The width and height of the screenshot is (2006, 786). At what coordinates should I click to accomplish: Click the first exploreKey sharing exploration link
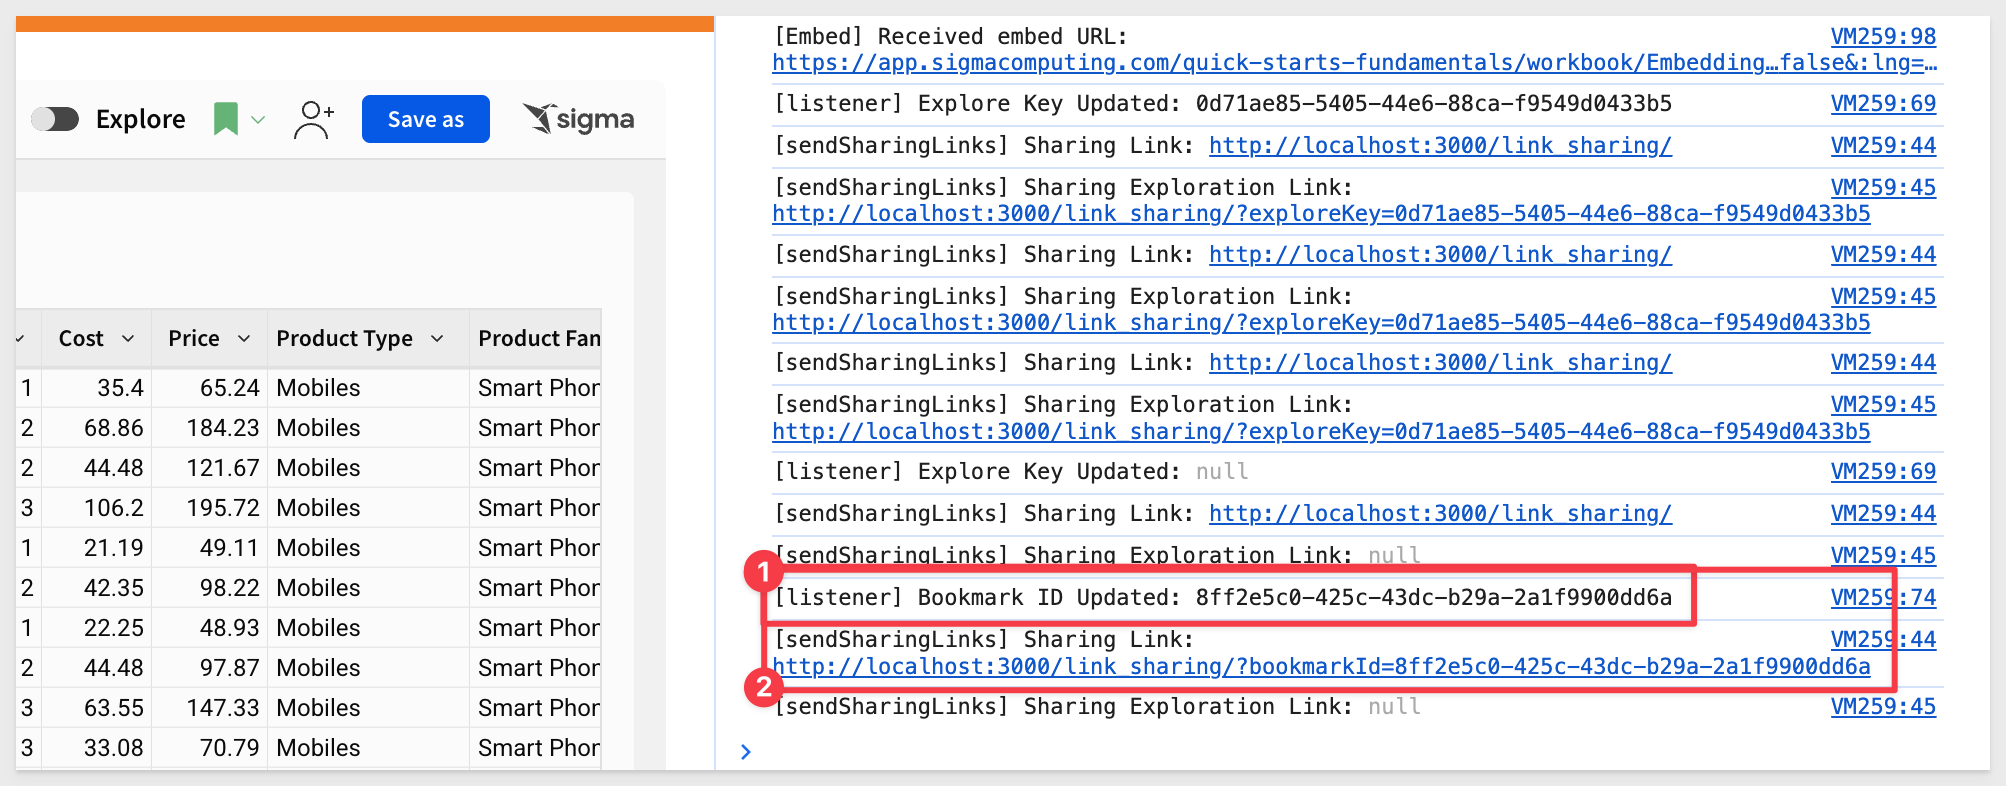(x=1321, y=214)
